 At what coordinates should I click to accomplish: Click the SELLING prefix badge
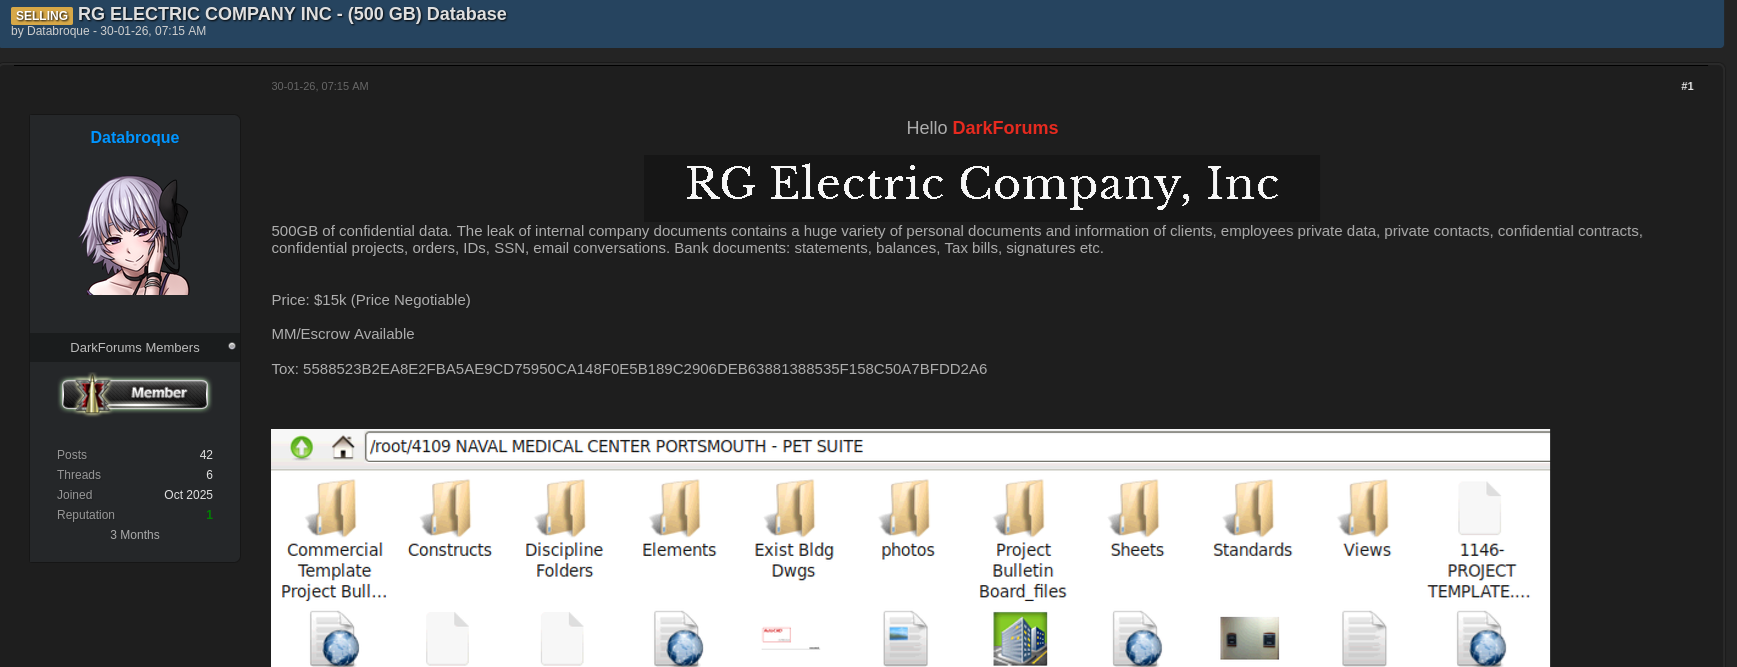(x=42, y=15)
